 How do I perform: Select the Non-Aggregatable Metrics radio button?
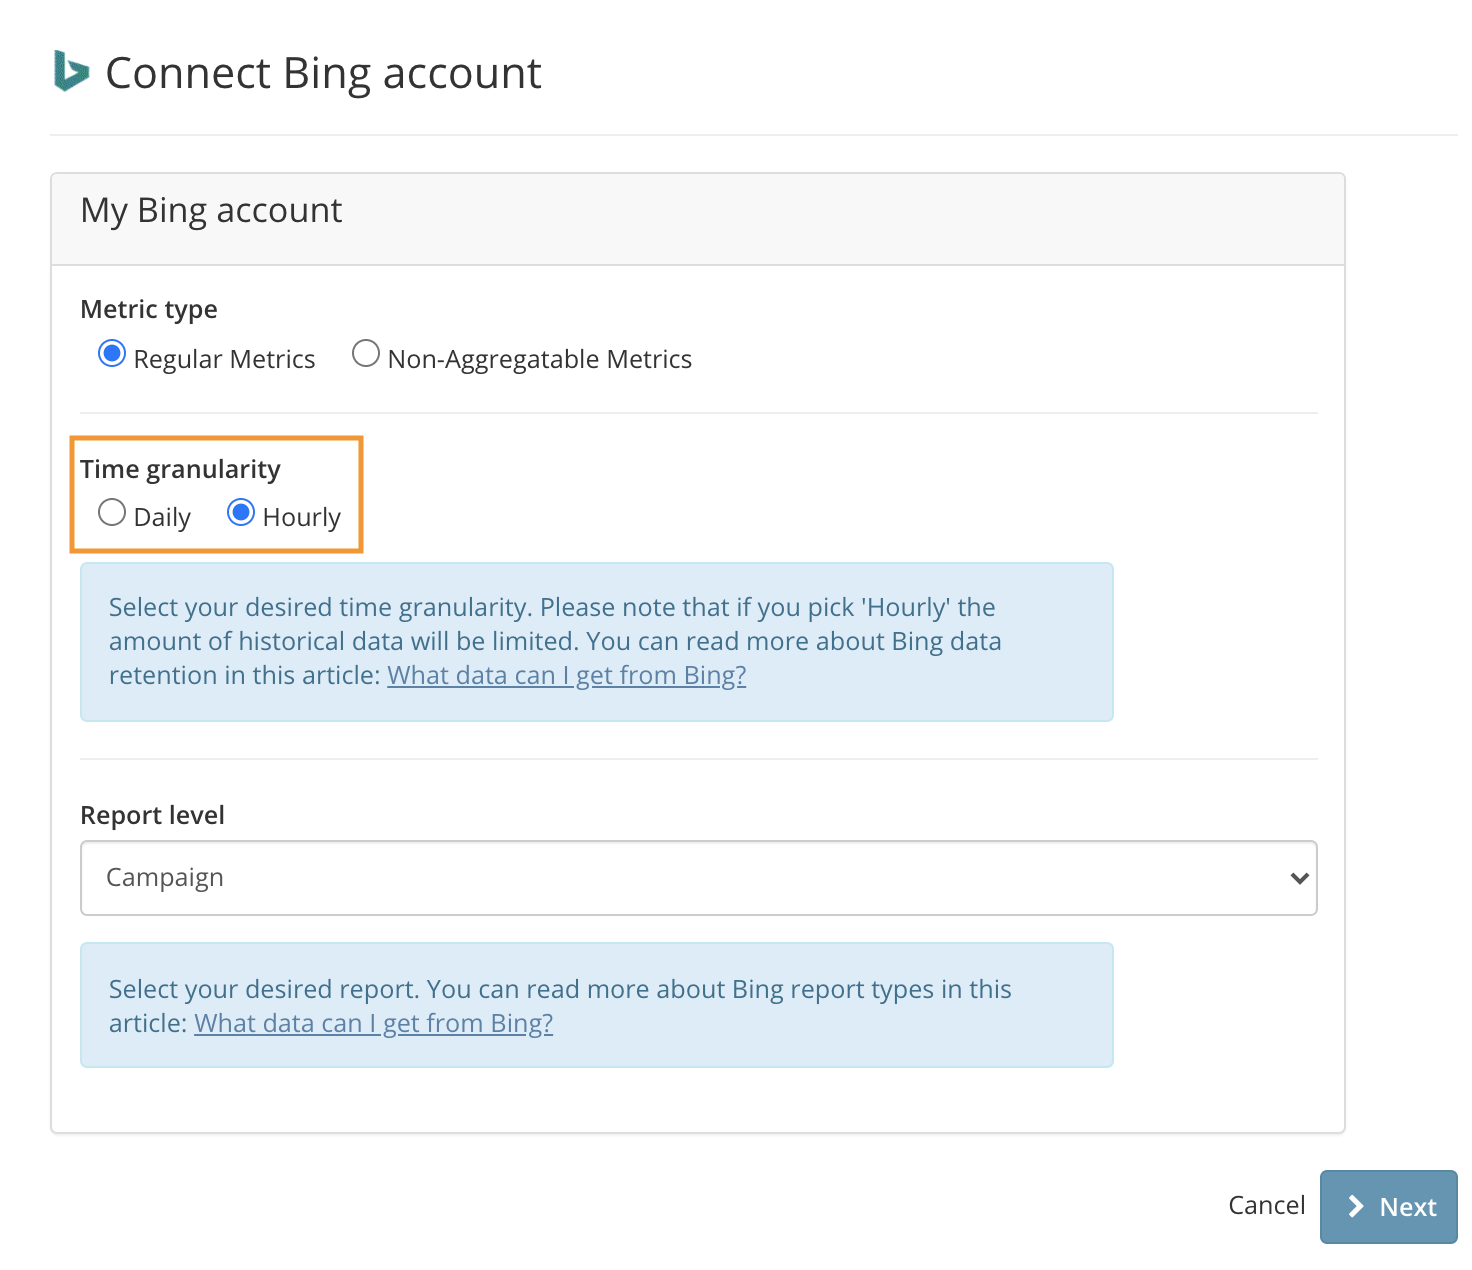[366, 354]
